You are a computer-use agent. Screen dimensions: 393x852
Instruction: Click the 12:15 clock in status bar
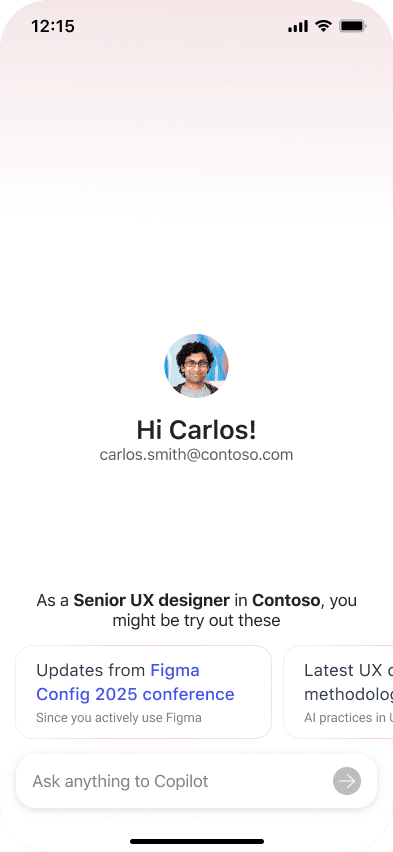[x=53, y=26]
